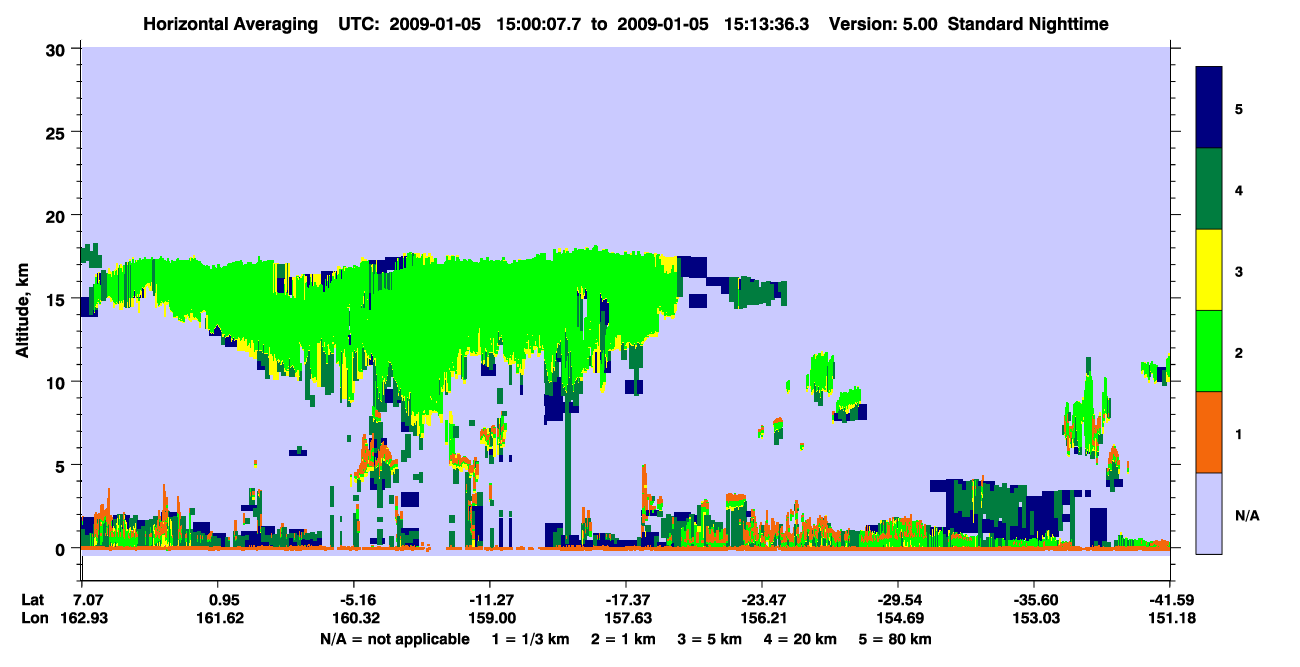This screenshot has width=1300, height=667.
Task: Click the latitude value -17.37
Action: pyautogui.click(x=625, y=600)
